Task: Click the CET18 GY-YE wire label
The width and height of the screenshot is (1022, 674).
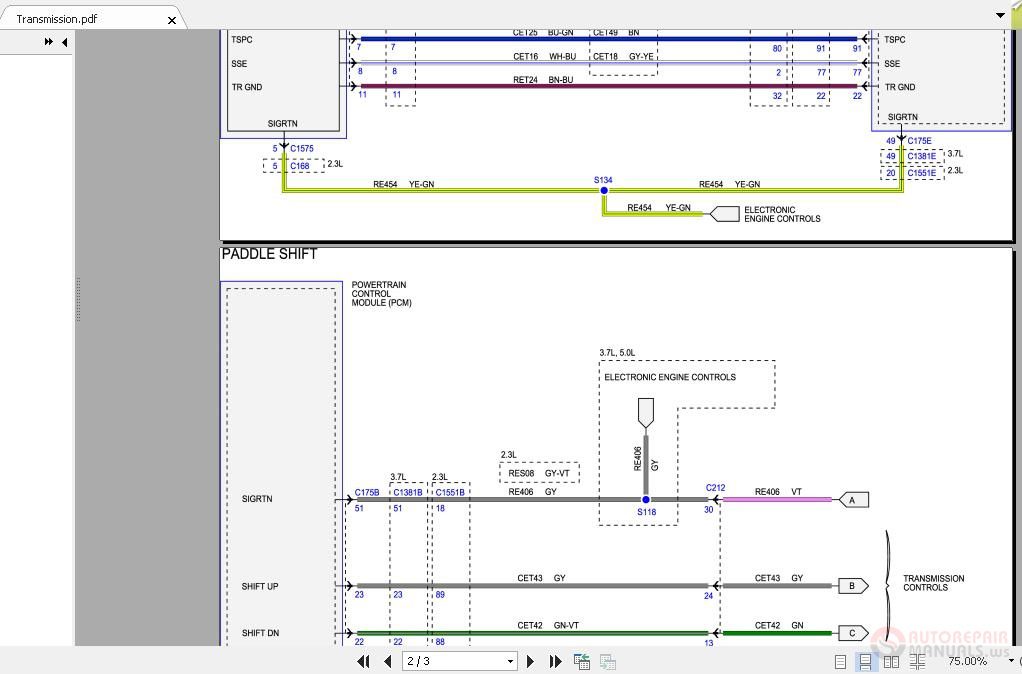Action: (623, 57)
